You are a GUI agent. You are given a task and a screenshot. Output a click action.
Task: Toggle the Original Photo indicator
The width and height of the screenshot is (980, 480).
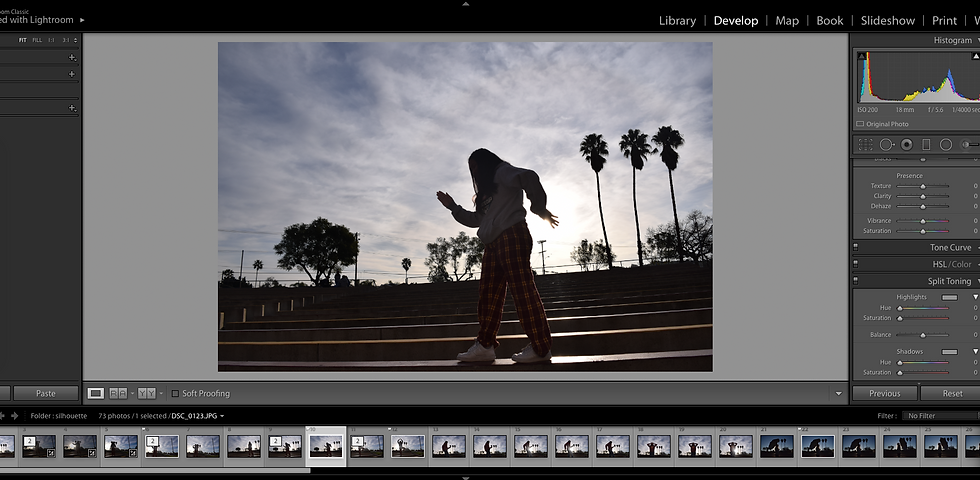click(860, 124)
